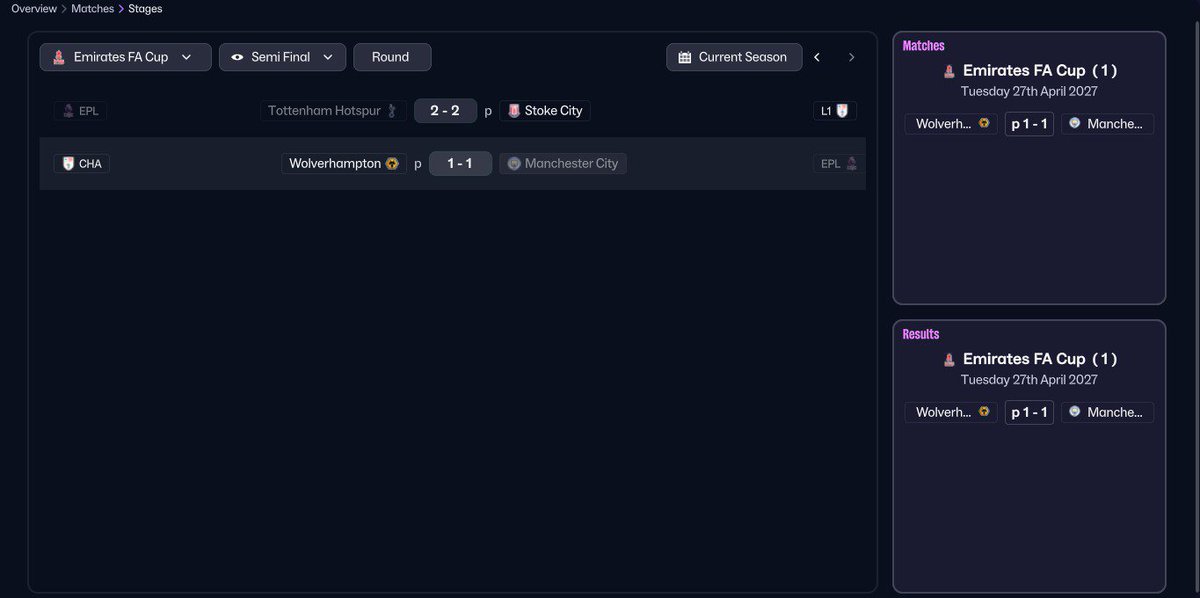Click the Tottenham Hotspur crest icon
Viewport: 1200px width, 598px height.
coord(392,111)
